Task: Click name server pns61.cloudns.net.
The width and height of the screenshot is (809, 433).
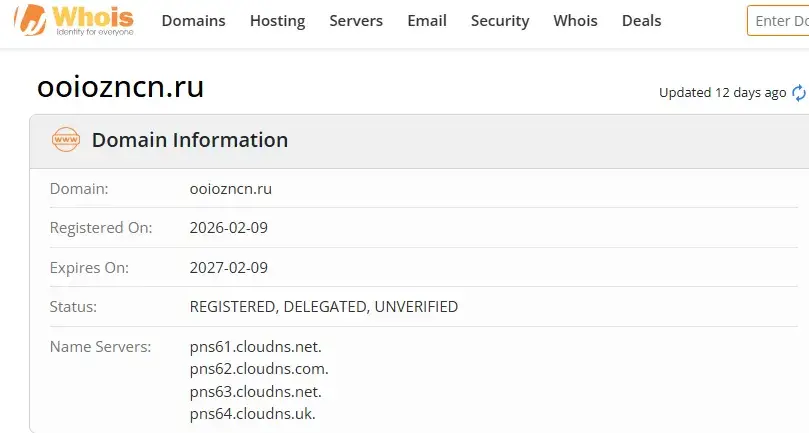Action: tap(255, 347)
